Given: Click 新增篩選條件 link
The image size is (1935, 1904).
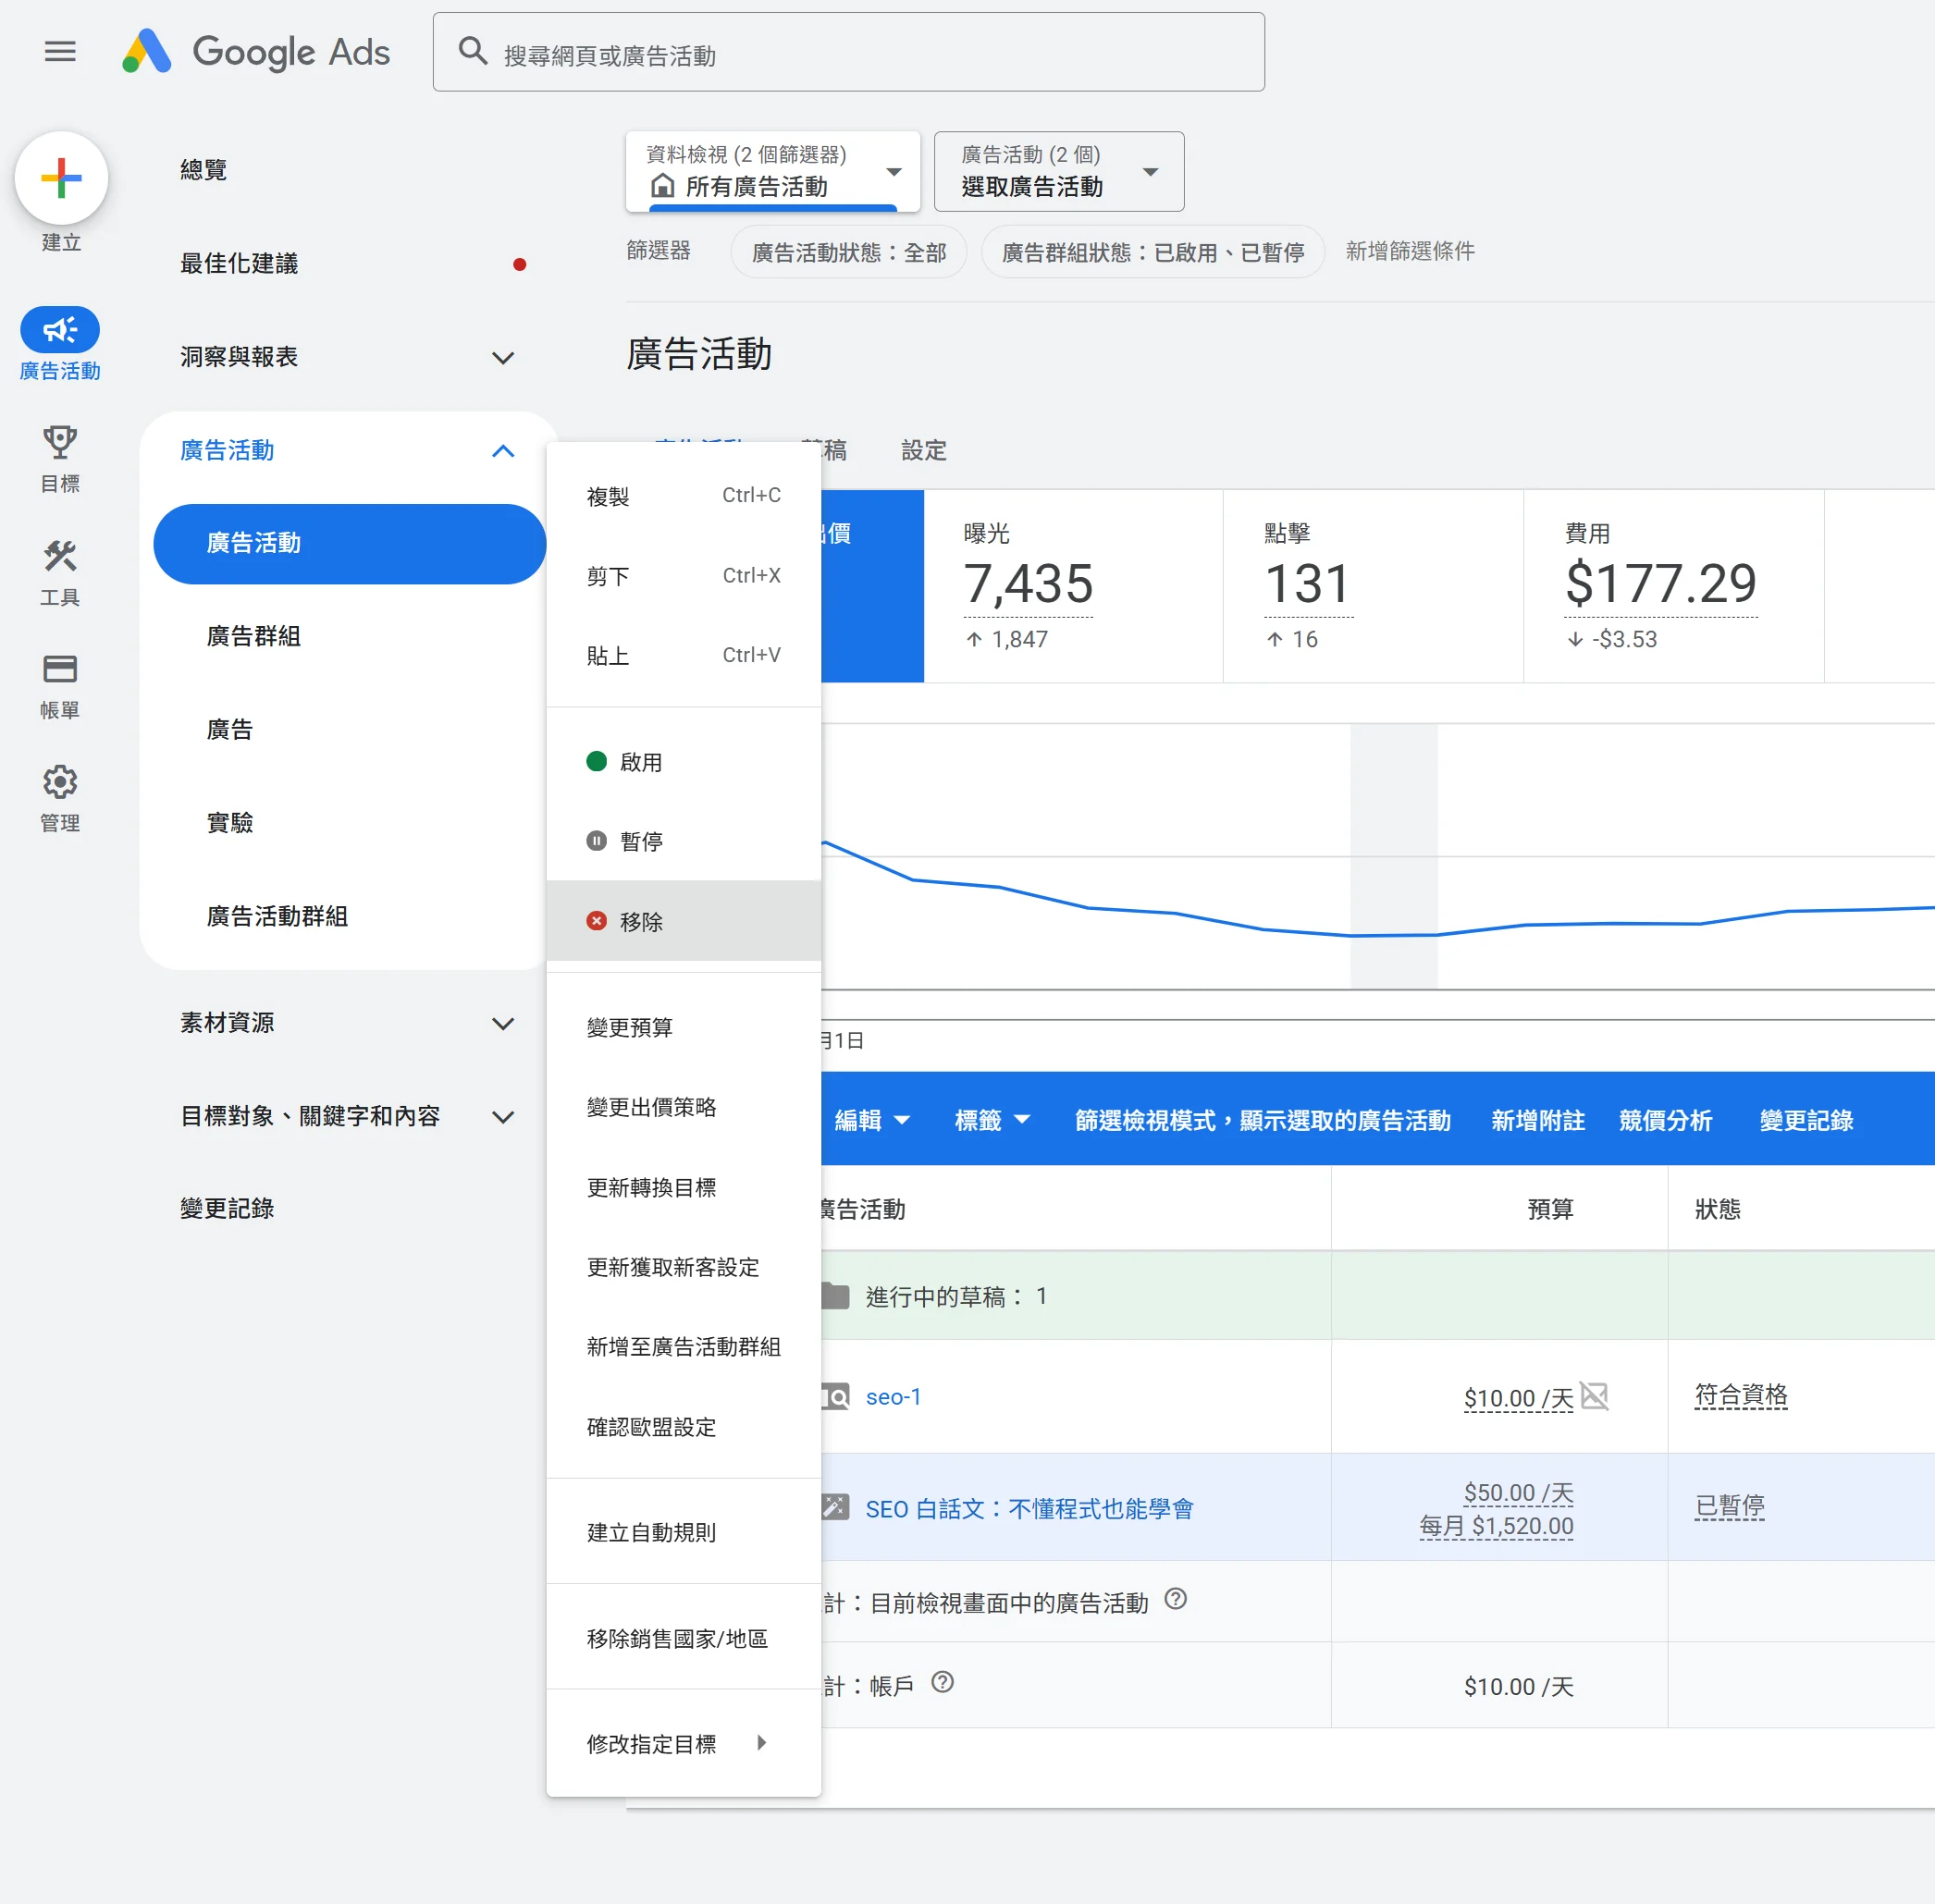Looking at the screenshot, I should pos(1410,251).
